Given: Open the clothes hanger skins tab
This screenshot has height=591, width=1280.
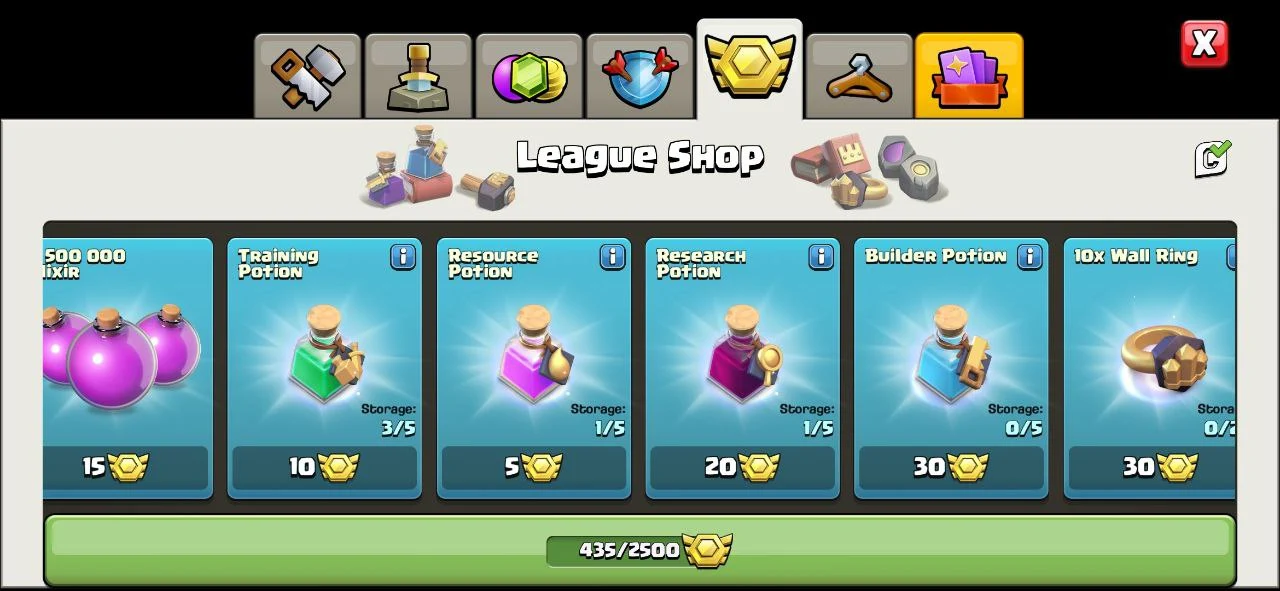Looking at the screenshot, I should tap(859, 76).
